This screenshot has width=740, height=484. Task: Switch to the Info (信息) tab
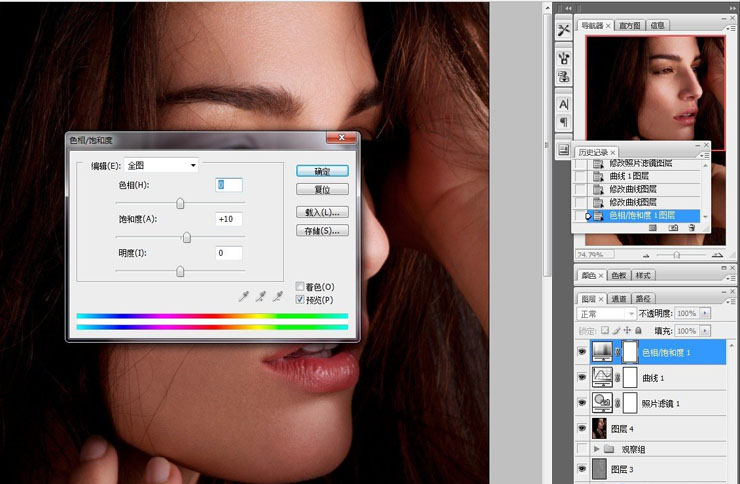(x=657, y=25)
